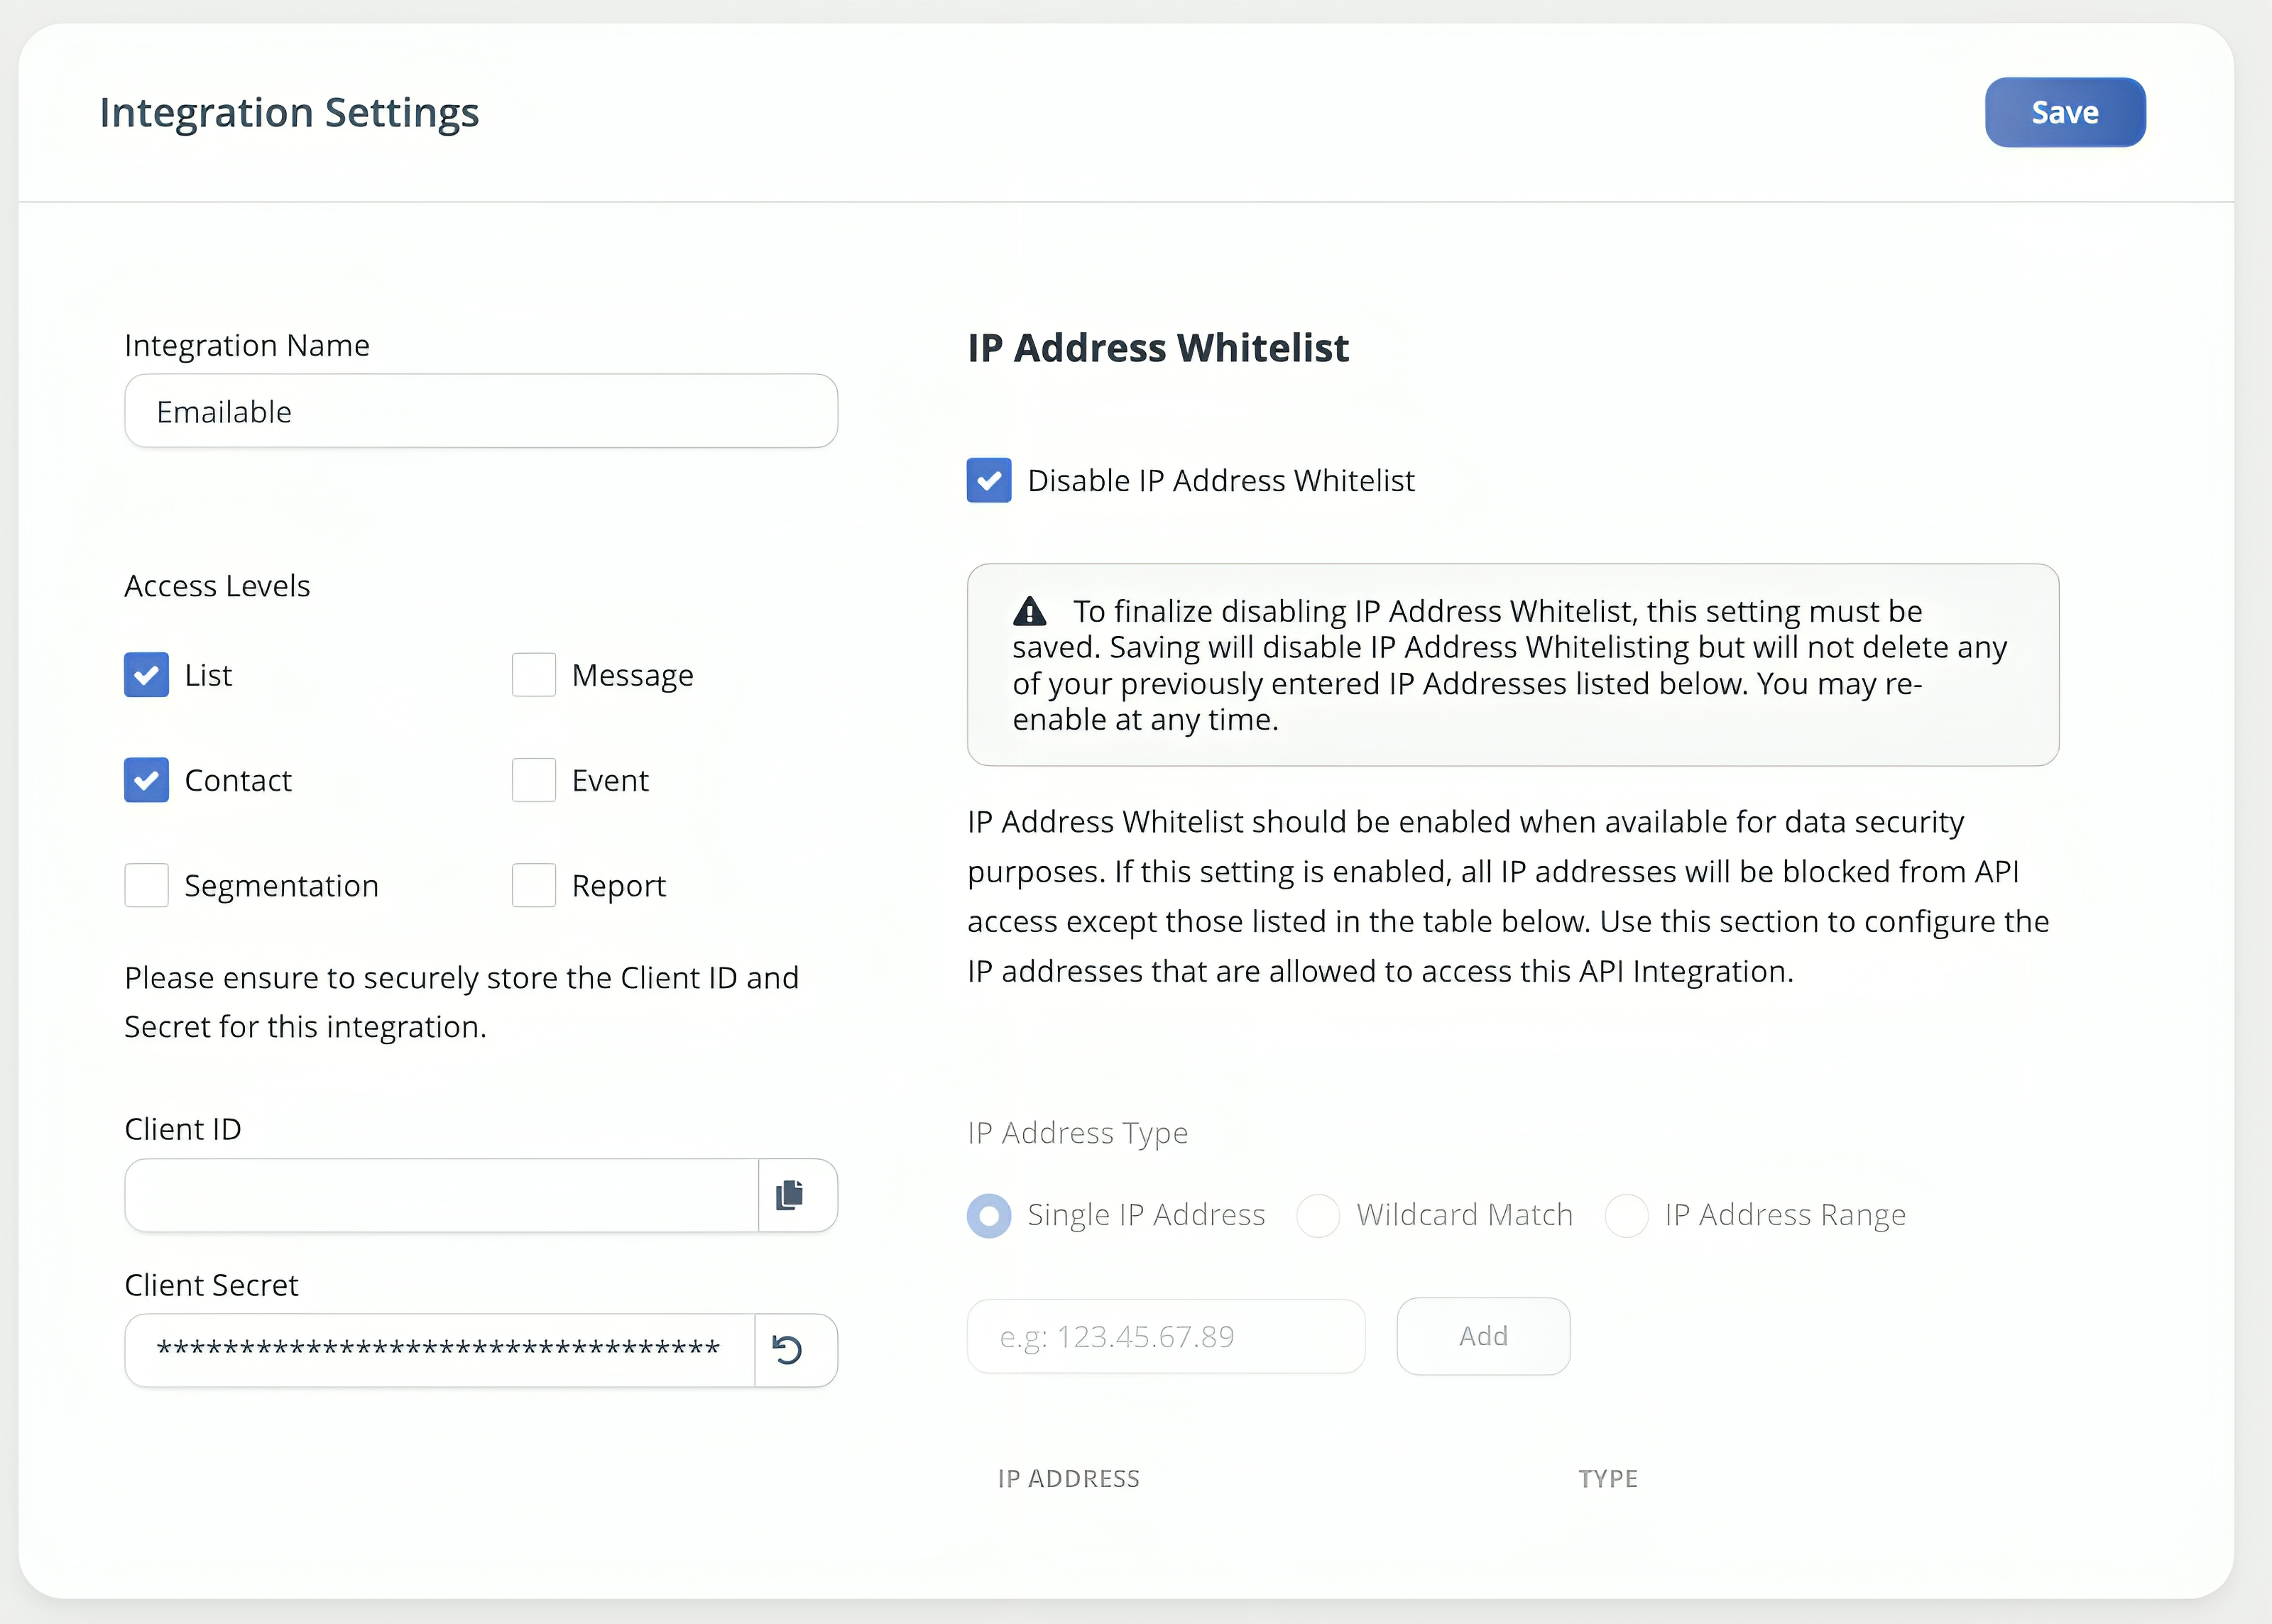2272x1624 pixels.
Task: Uncheck the Contact access level
Action: pos(146,780)
